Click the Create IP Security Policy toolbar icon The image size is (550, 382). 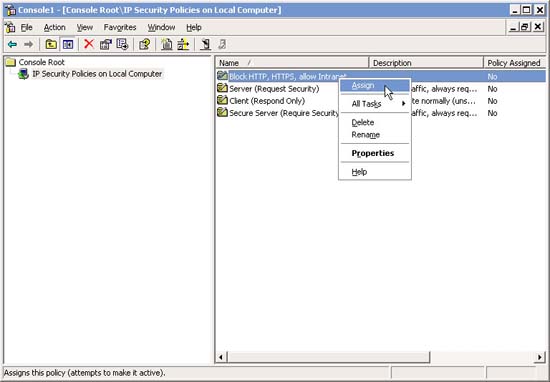click(166, 45)
